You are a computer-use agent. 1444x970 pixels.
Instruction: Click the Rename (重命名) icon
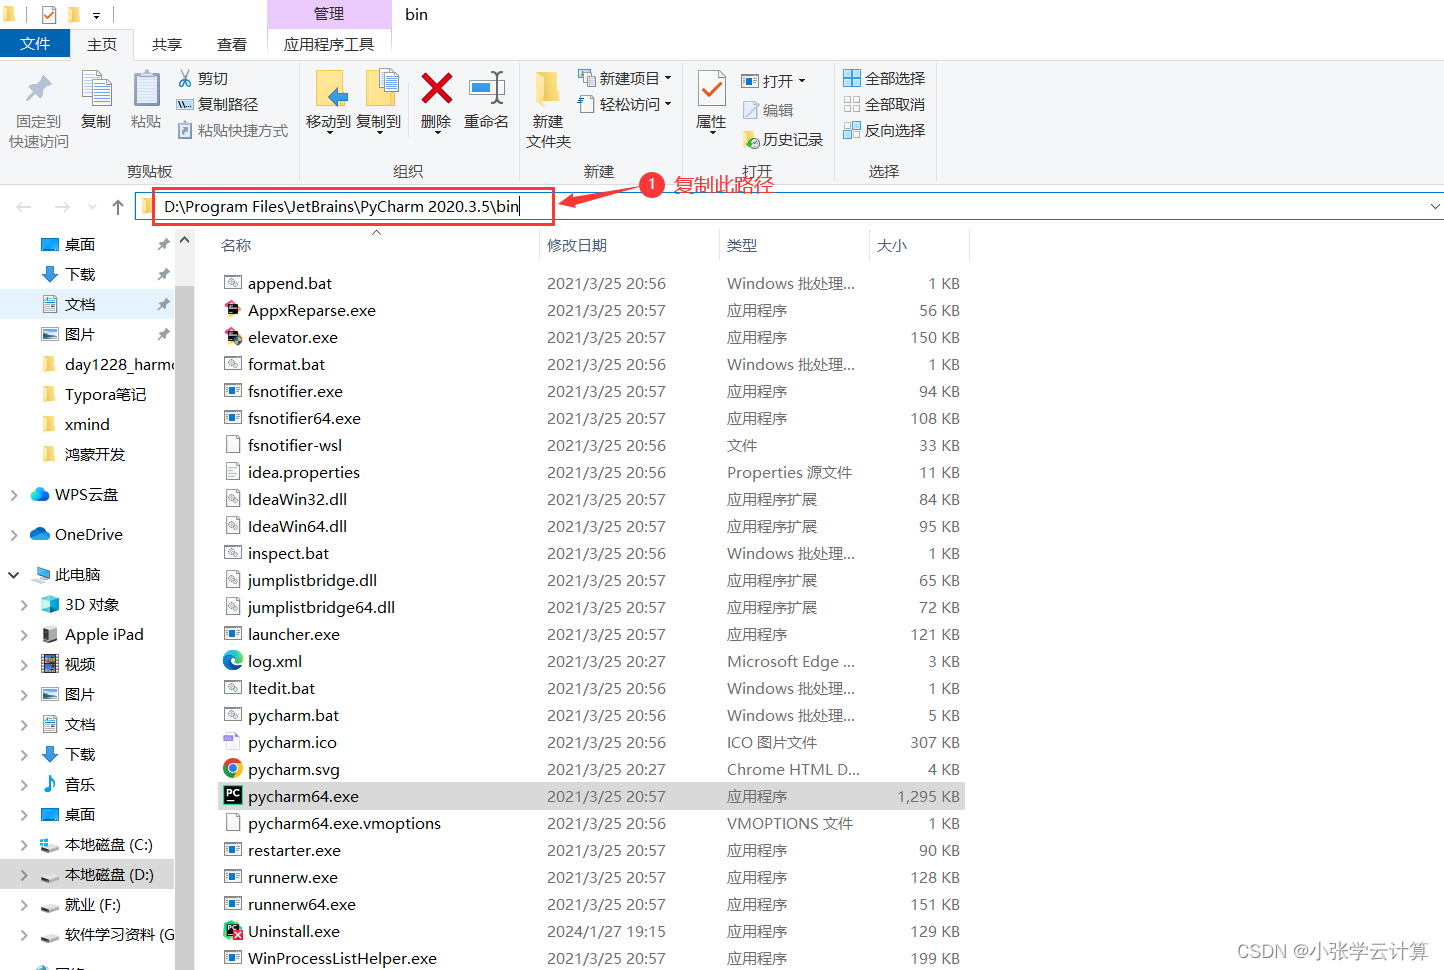coord(487,88)
